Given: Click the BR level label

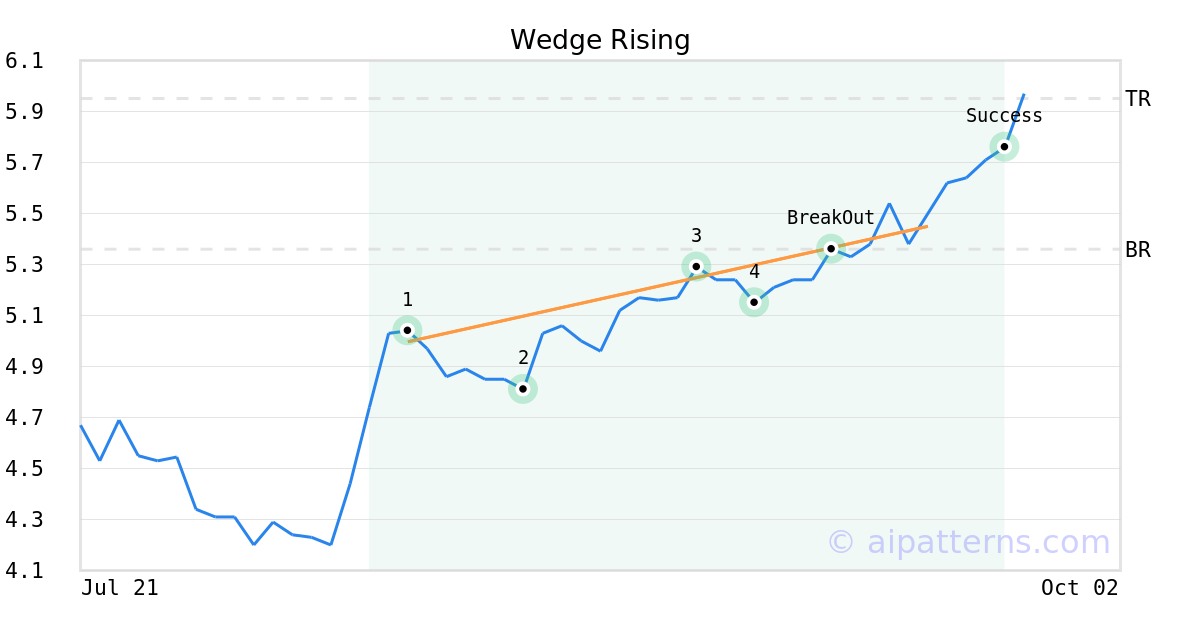Looking at the screenshot, I should (x=1138, y=250).
